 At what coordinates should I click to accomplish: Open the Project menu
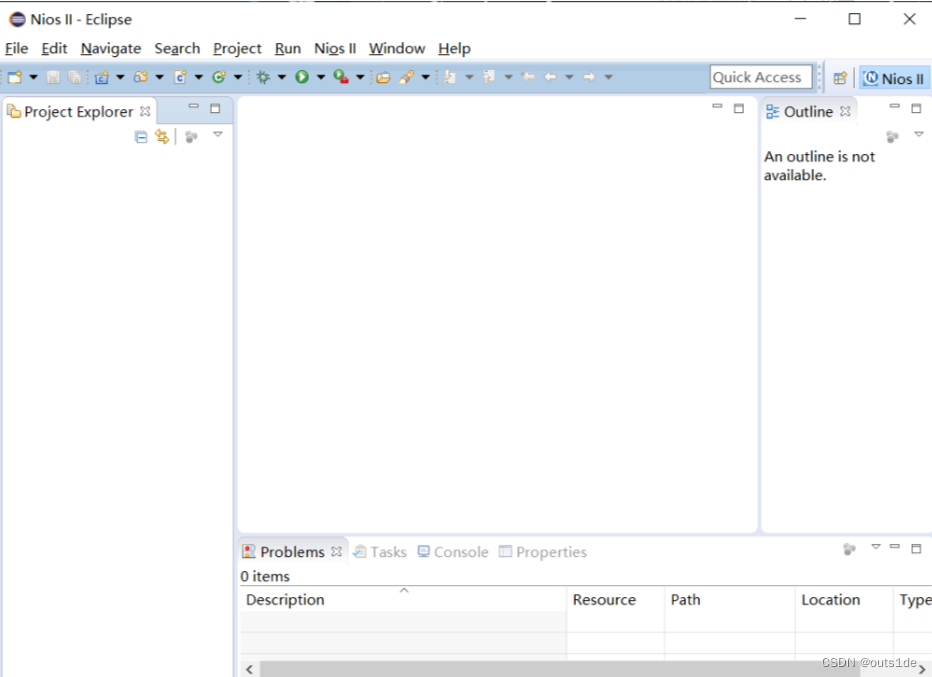(x=237, y=49)
